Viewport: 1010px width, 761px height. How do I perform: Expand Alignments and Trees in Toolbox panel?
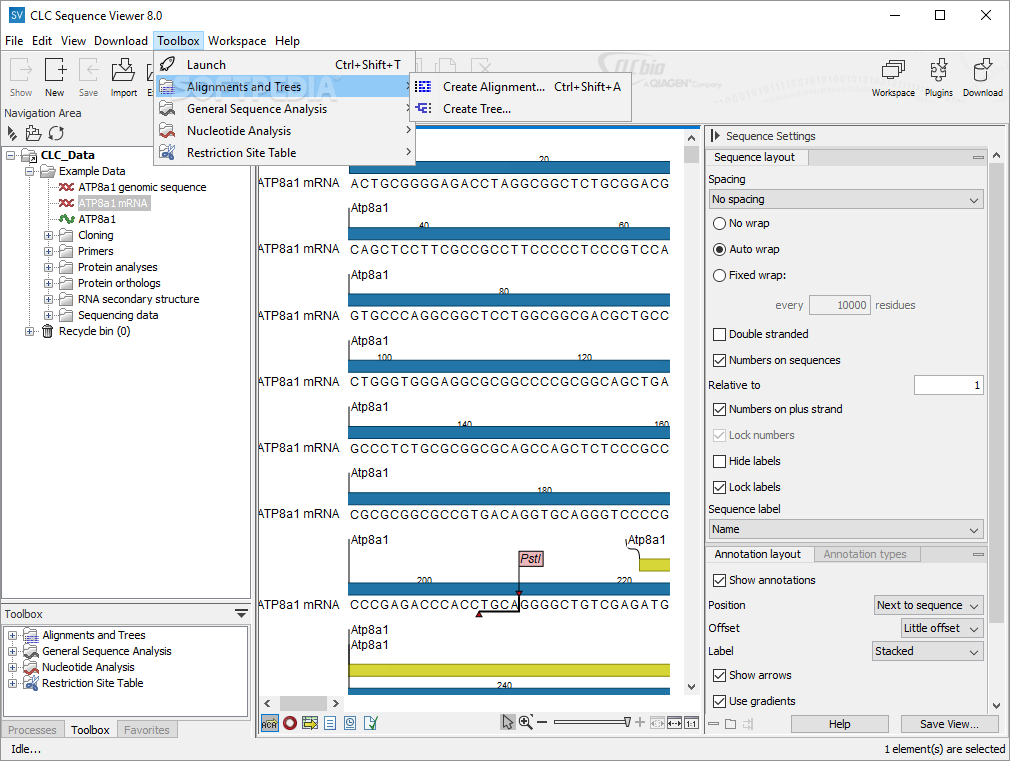(12, 635)
